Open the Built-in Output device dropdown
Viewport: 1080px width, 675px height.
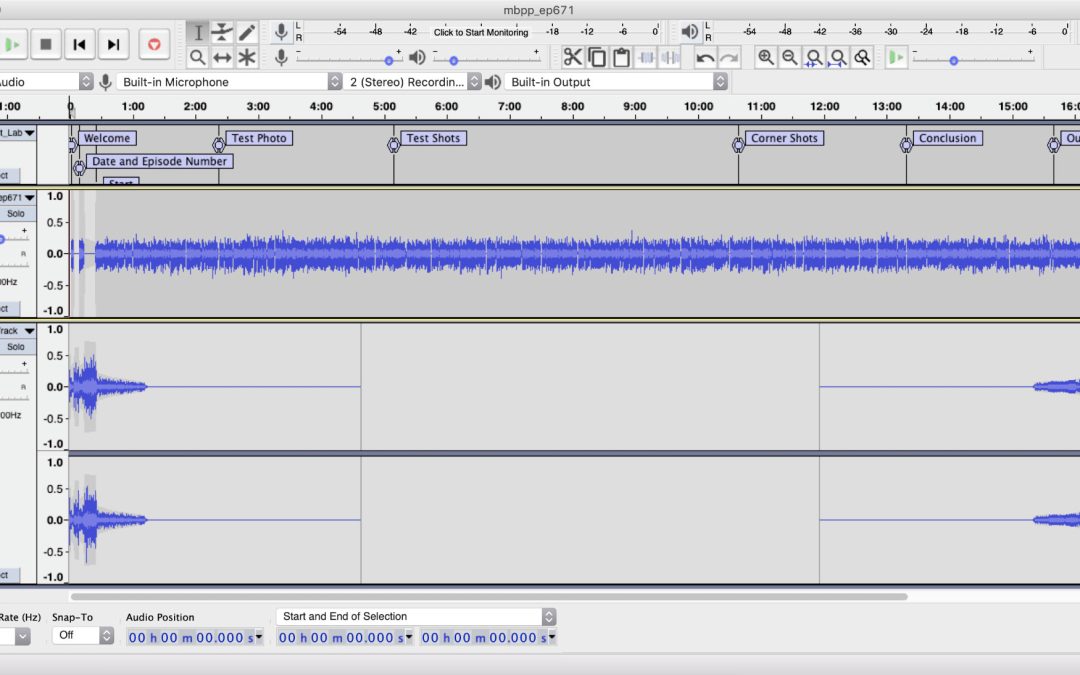coord(615,82)
